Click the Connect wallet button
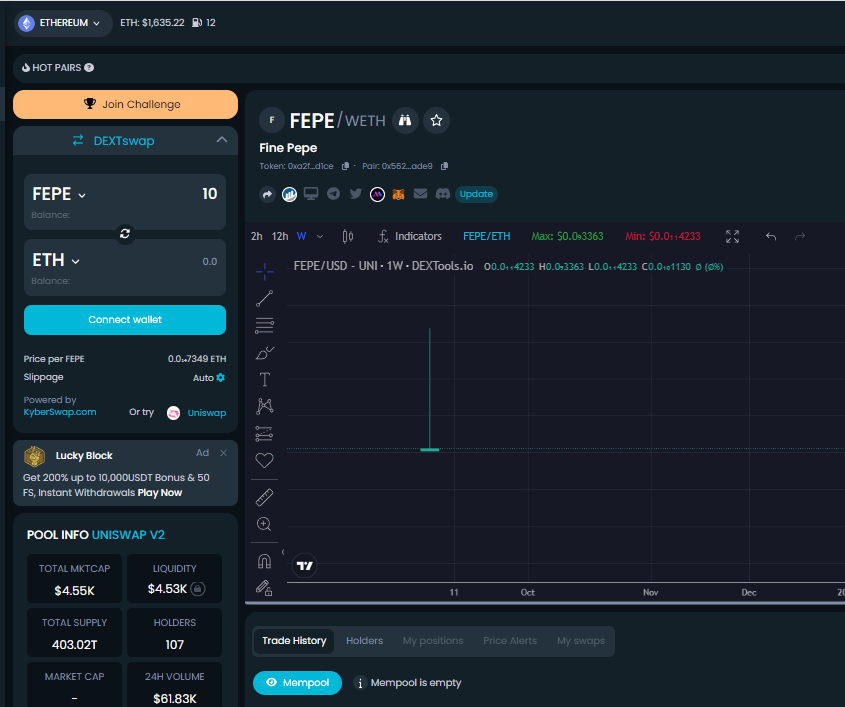The width and height of the screenshot is (845, 707). pyautogui.click(x=125, y=320)
